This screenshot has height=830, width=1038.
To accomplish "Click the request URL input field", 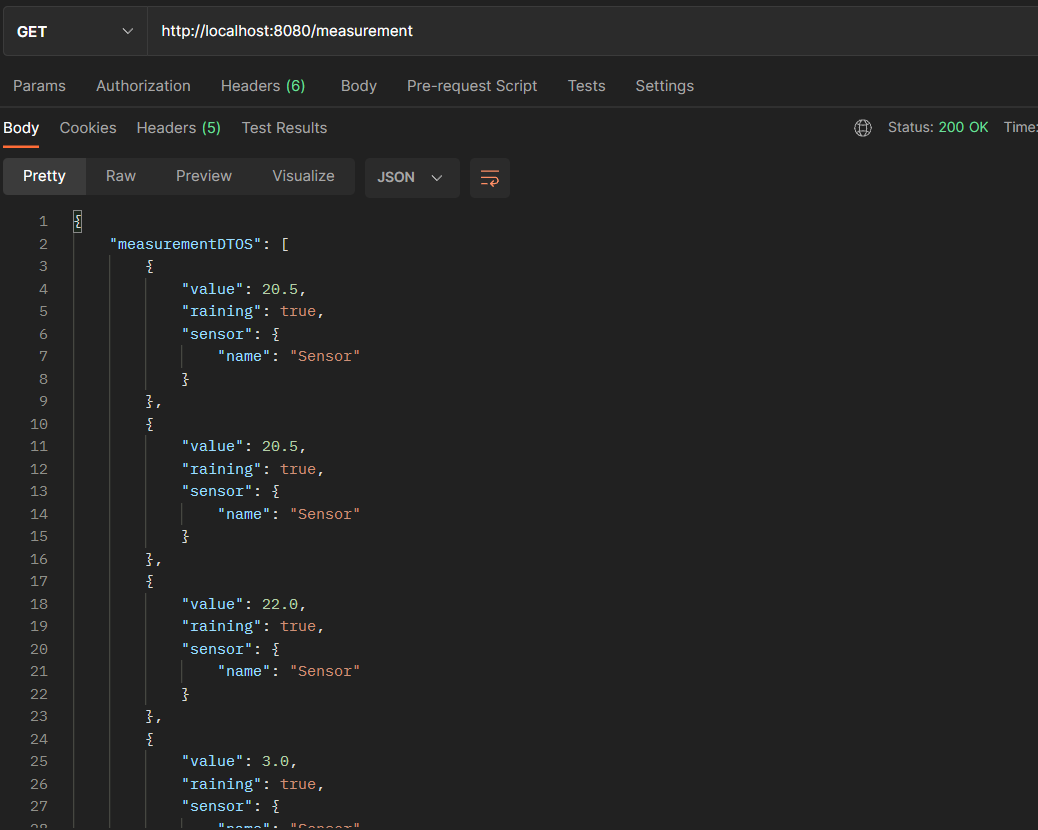I will 592,31.
